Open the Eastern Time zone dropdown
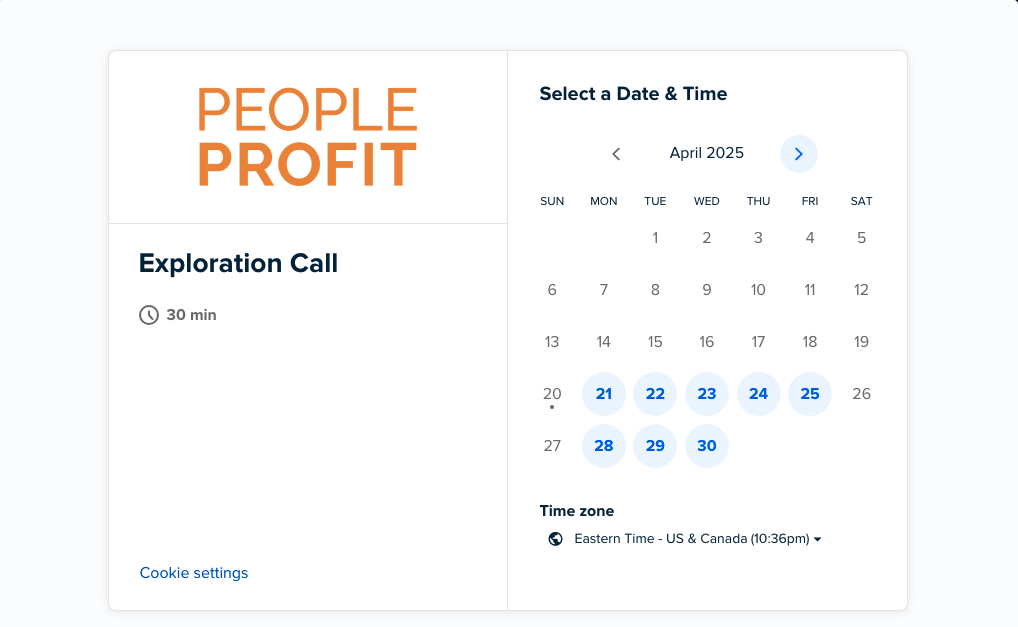Screen dimensions: 1018x627 pos(691,539)
